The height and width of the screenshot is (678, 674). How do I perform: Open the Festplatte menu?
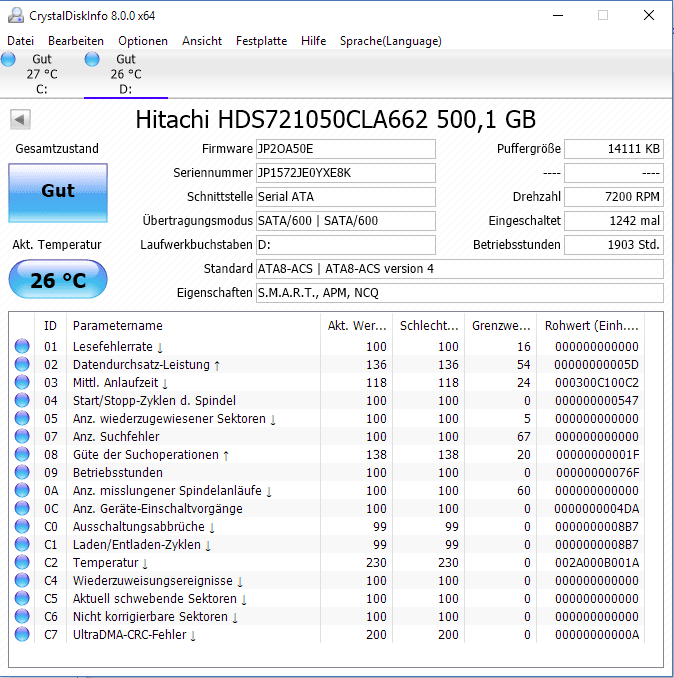(261, 41)
